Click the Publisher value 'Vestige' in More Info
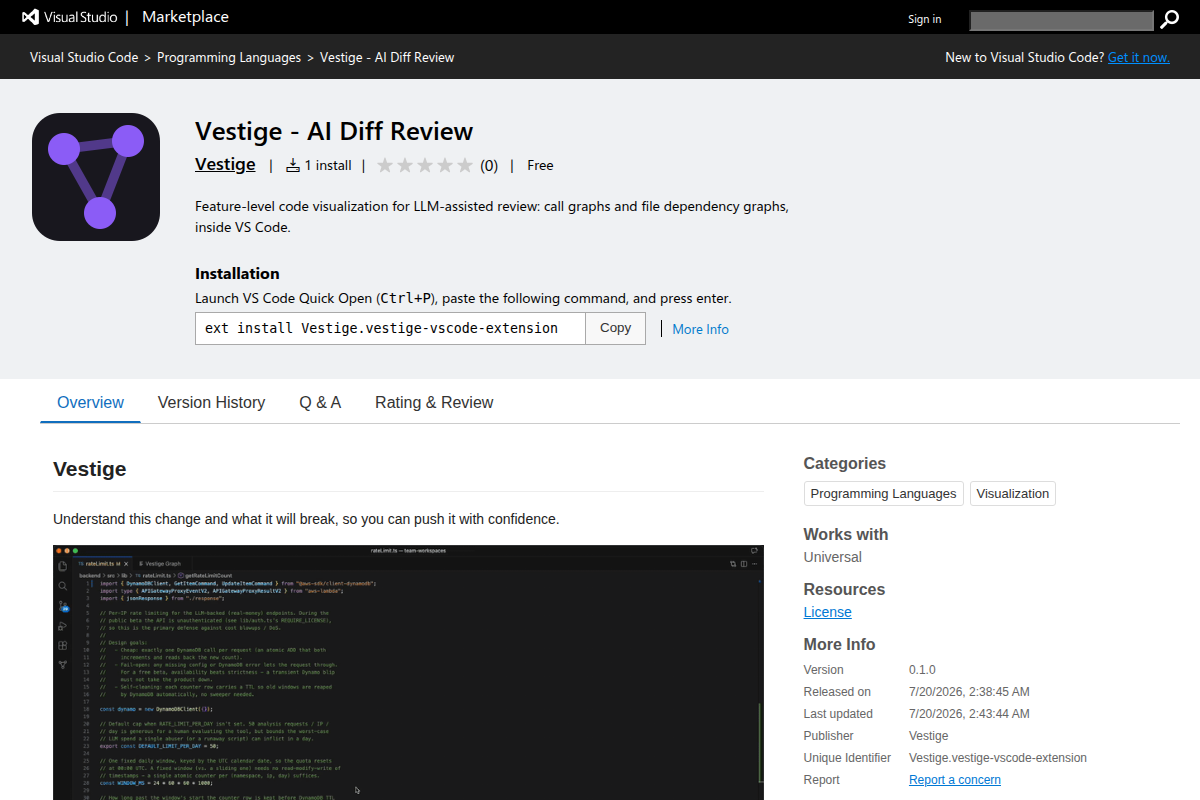Screen dimensions: 1200x800 (x=929, y=736)
